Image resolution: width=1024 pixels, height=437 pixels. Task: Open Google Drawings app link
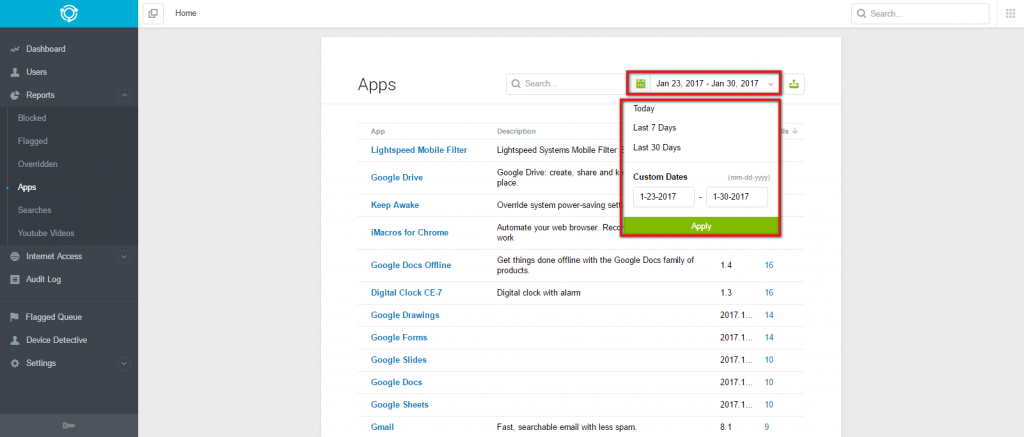point(405,315)
